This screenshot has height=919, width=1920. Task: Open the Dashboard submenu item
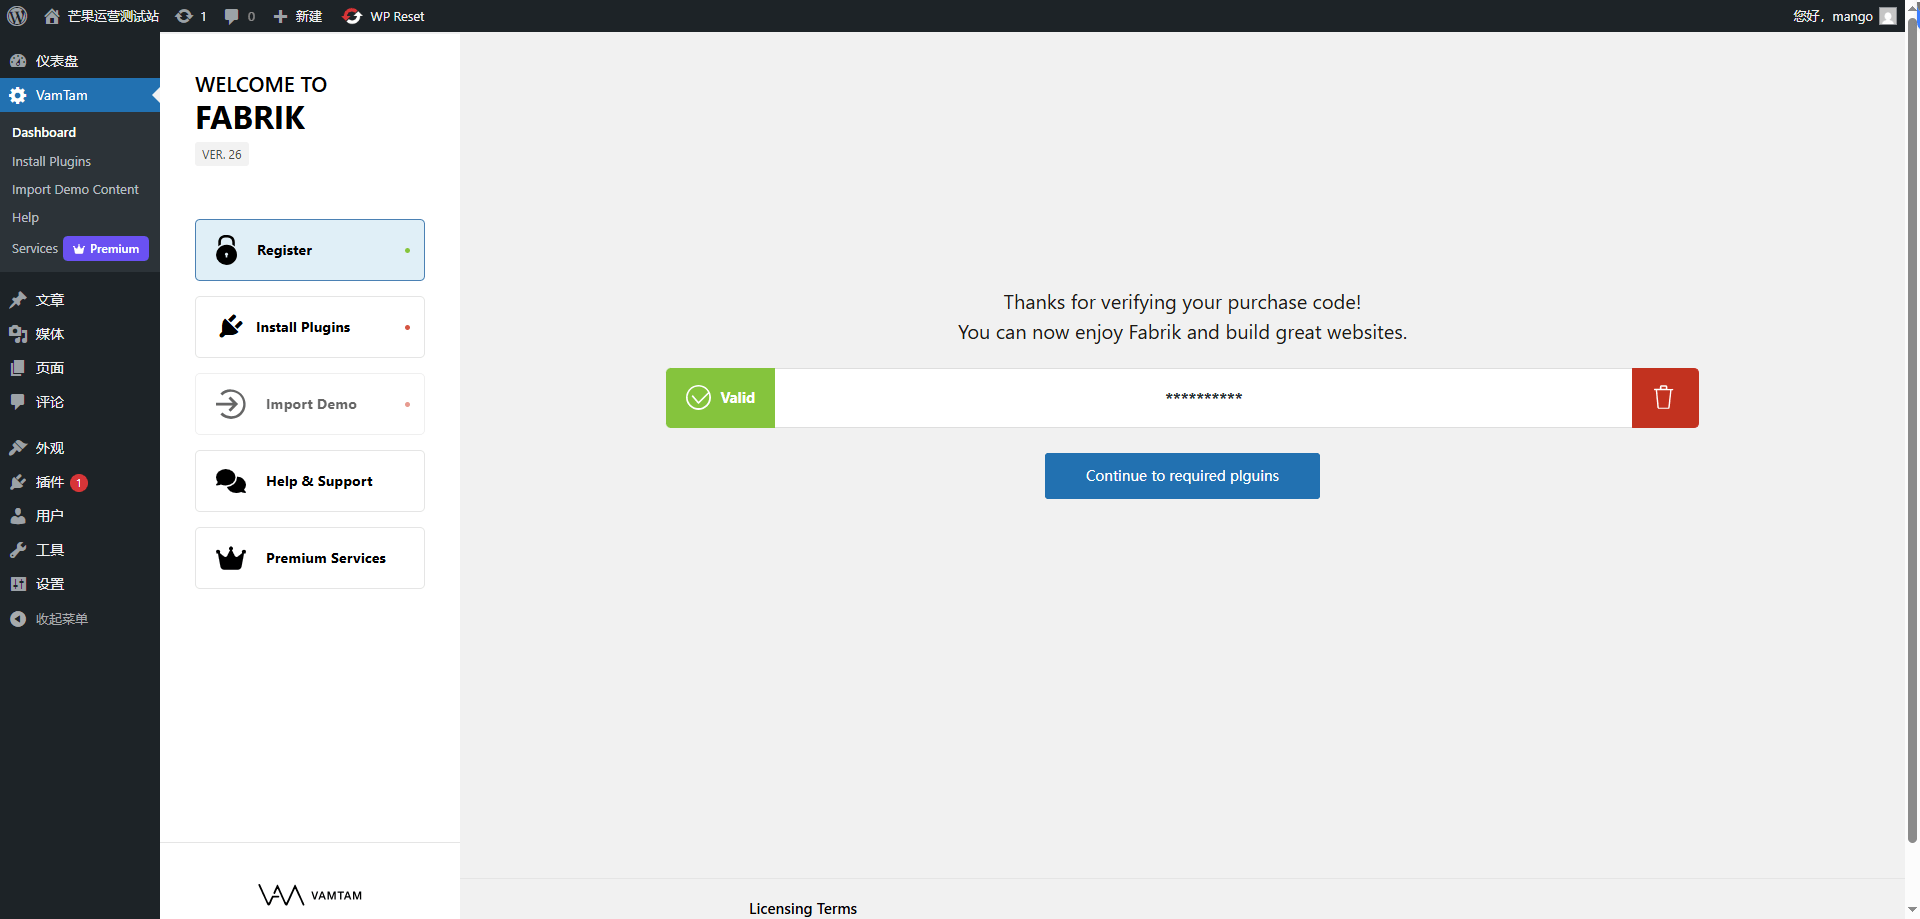tap(44, 132)
